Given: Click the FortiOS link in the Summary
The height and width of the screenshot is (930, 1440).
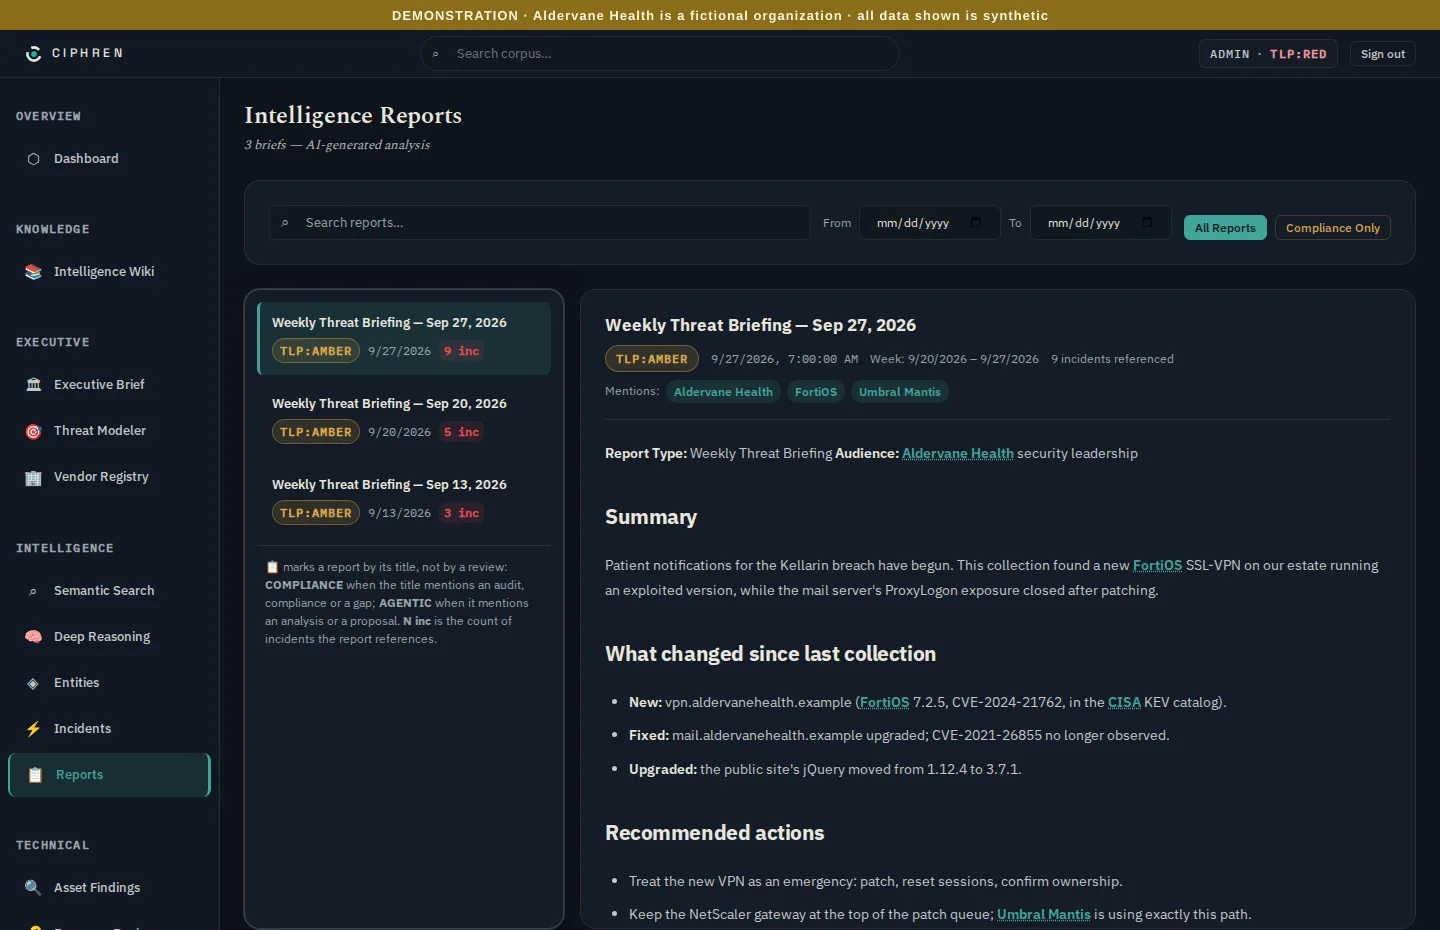Looking at the screenshot, I should pyautogui.click(x=1157, y=566).
